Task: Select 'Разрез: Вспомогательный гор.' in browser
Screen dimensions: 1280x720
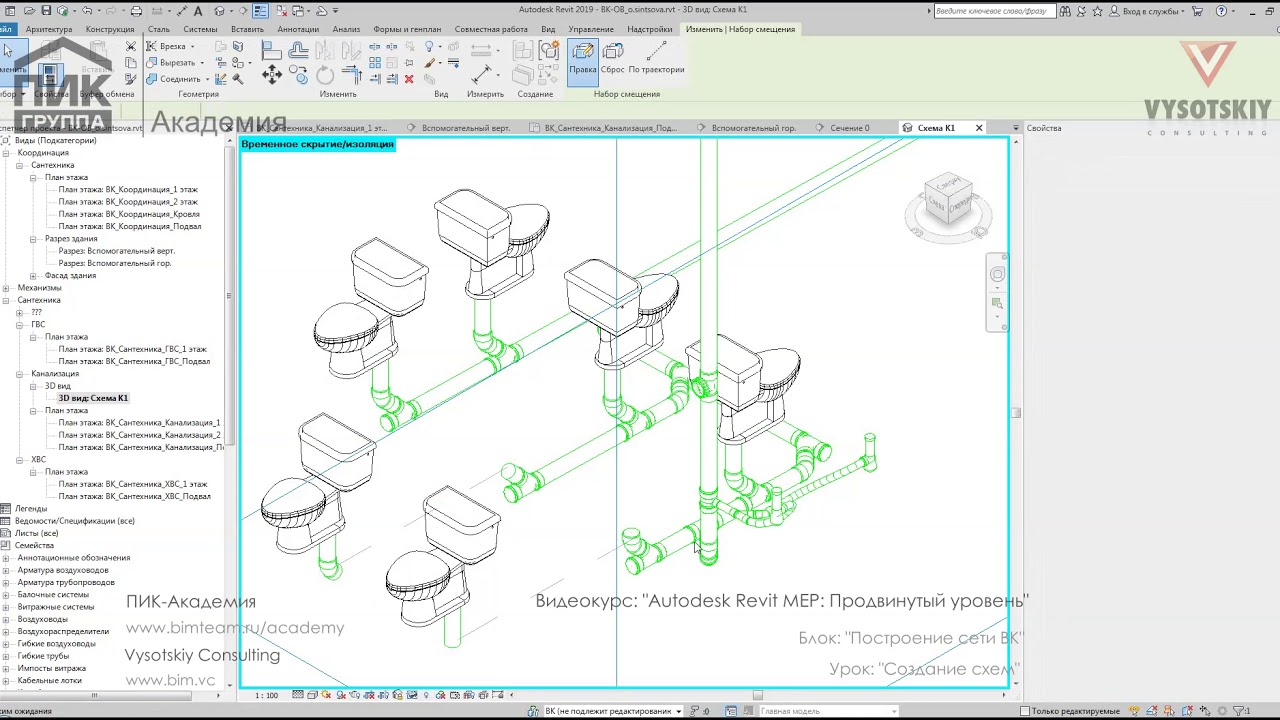Action: click(x=115, y=263)
